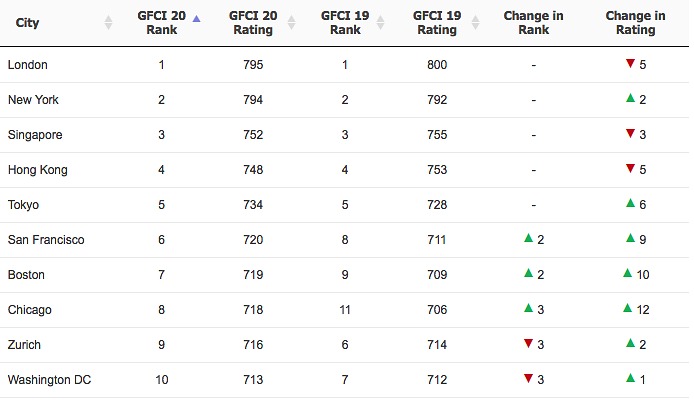Viewport: 694px width, 401px height.
Task: Select the London city name cell
Action: coord(28,65)
